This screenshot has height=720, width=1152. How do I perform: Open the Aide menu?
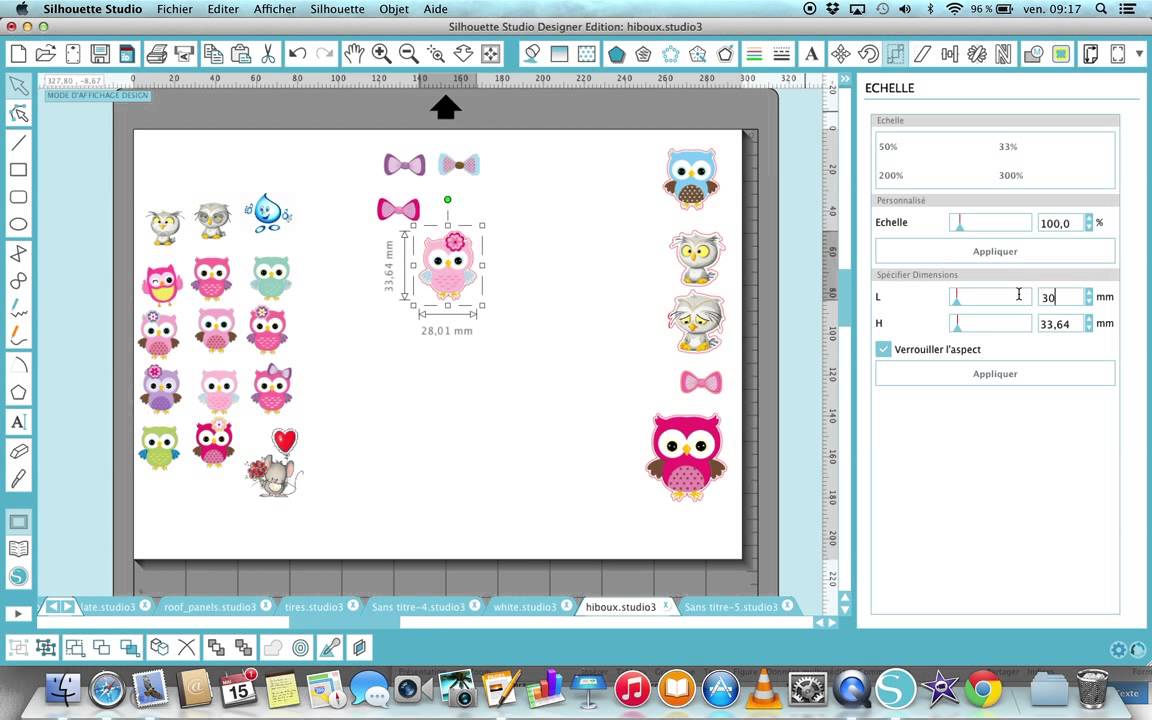[x=436, y=9]
